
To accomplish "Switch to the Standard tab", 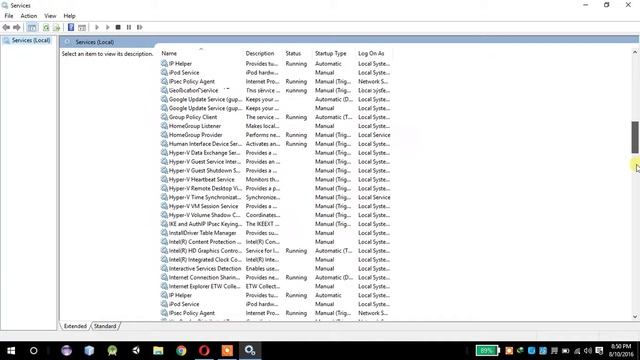I will (x=105, y=326).
